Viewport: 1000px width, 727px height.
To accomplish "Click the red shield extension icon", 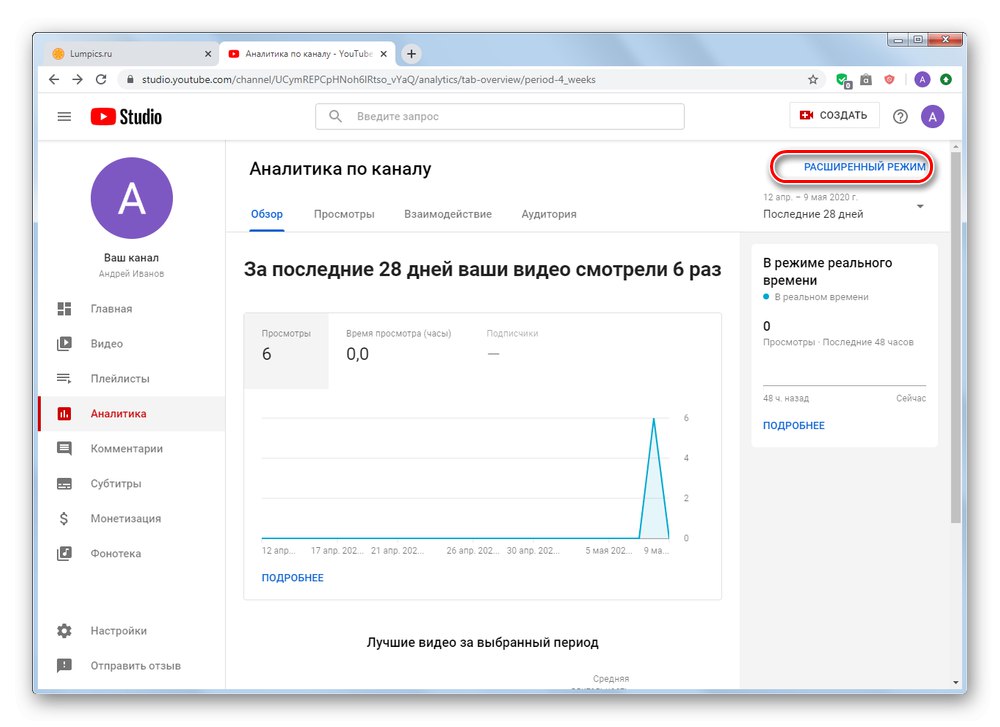I will (889, 80).
